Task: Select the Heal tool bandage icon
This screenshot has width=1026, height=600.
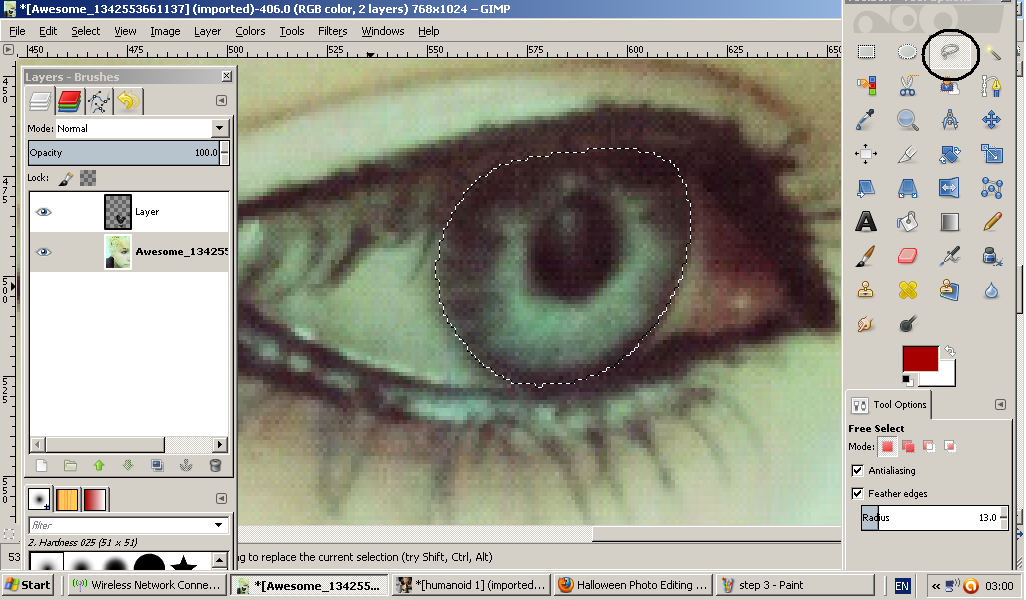Action: (908, 290)
